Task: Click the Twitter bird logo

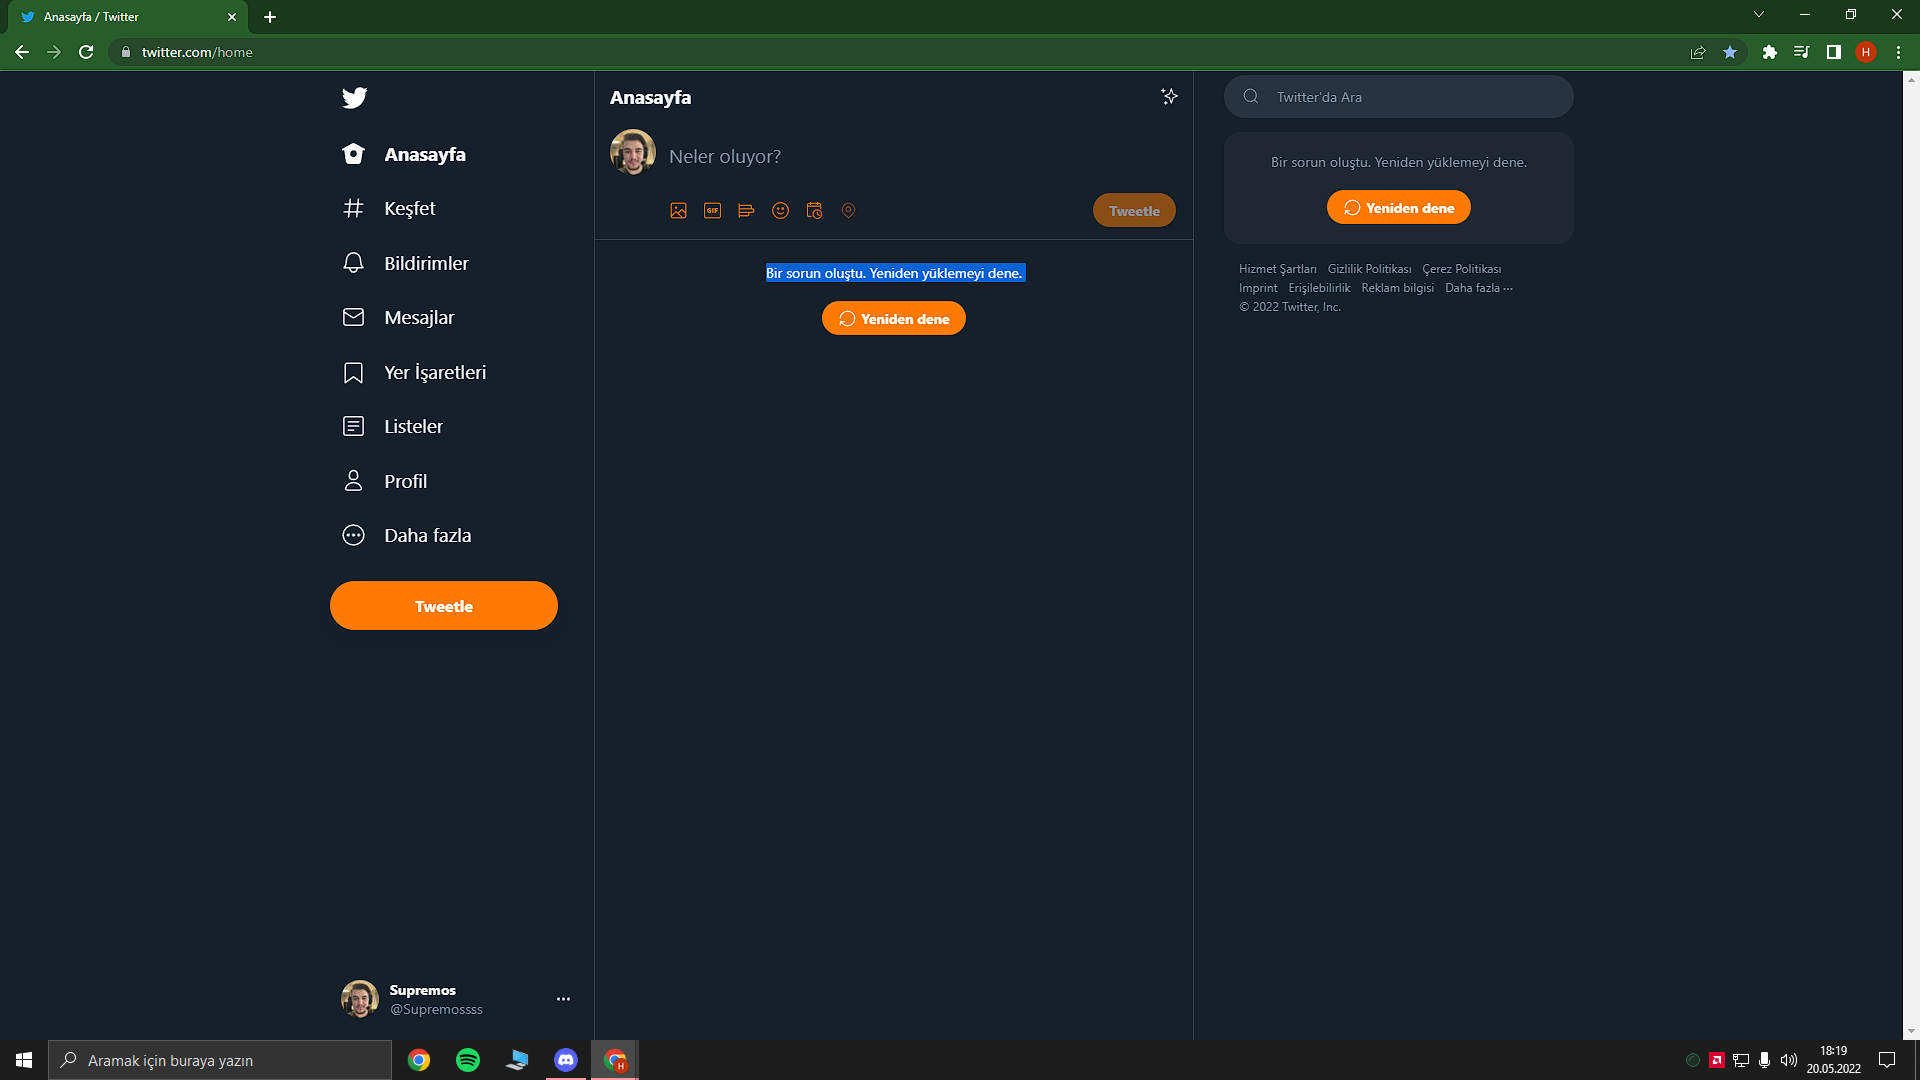Action: 354,97
